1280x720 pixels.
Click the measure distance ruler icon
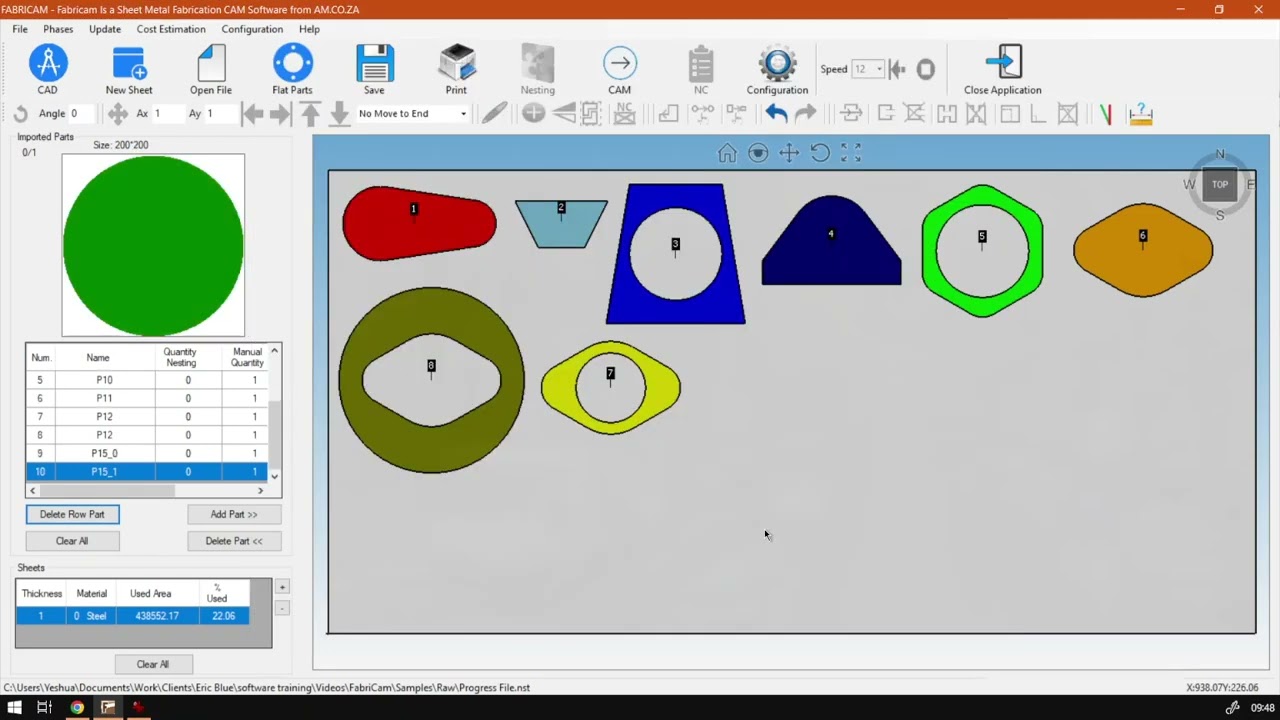[x=1140, y=114]
